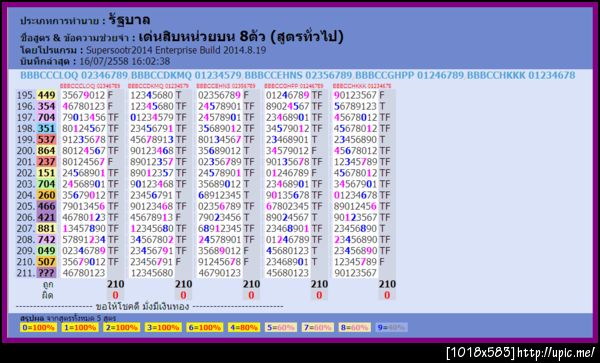Click formula link BBBCCCLOQ 02346789 at top

(74, 75)
